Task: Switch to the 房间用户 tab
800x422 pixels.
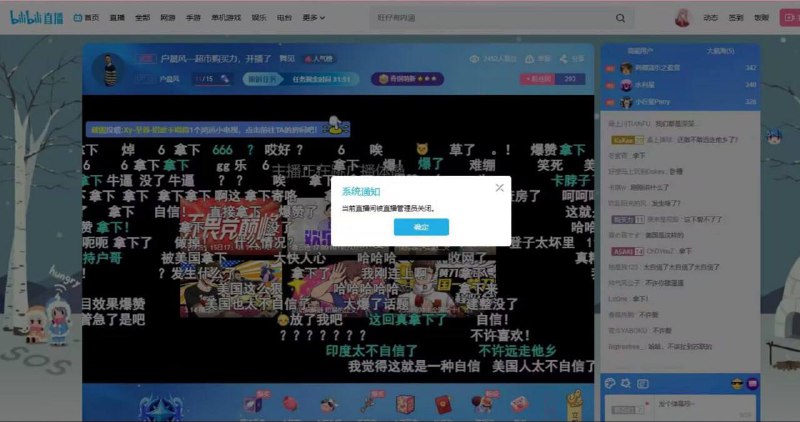Action: click(x=640, y=51)
